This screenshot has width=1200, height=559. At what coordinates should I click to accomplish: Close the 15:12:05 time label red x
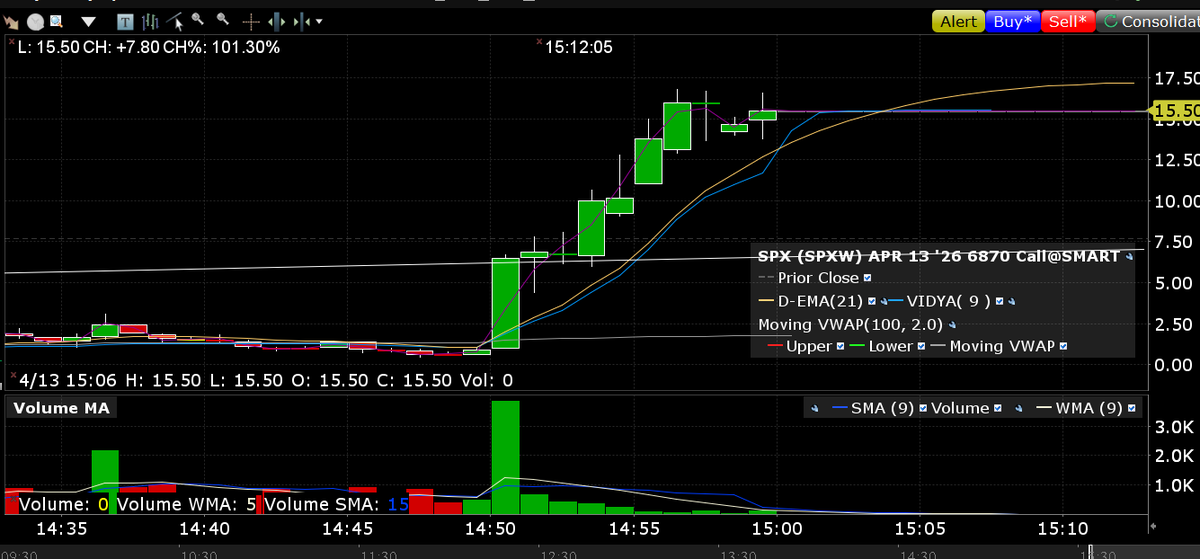(x=539, y=42)
